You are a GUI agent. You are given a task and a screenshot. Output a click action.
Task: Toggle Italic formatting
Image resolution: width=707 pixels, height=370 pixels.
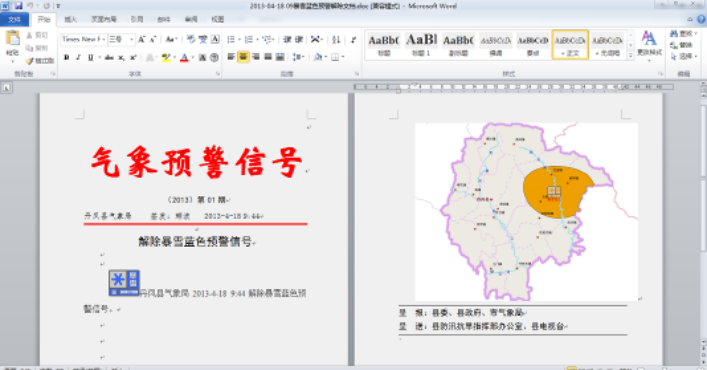[78, 57]
